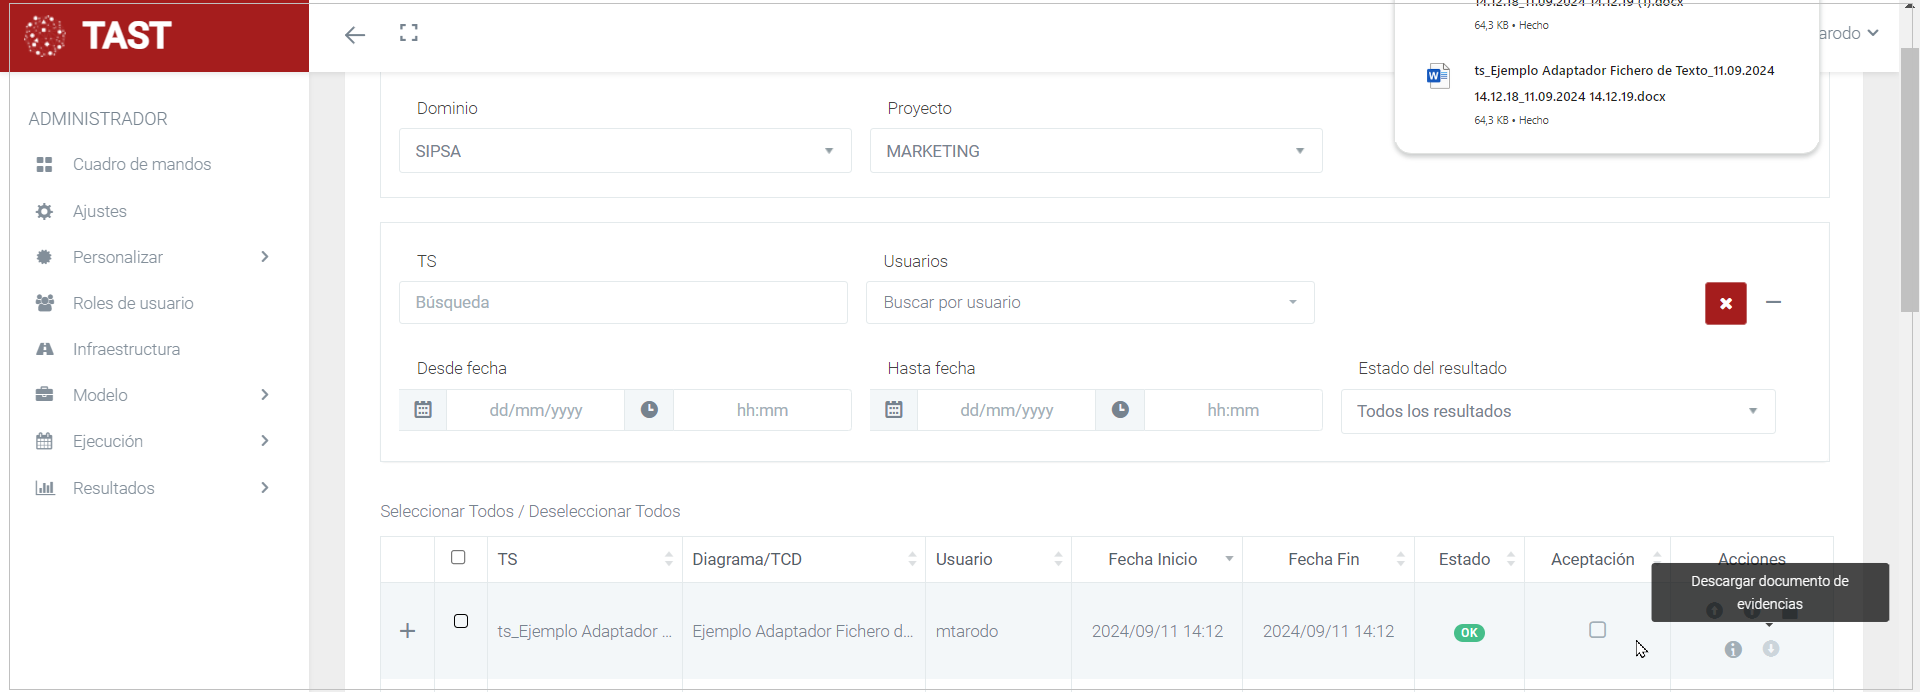Open Cuadro de mandos in sidebar
The width and height of the screenshot is (1920, 692).
[x=141, y=164]
